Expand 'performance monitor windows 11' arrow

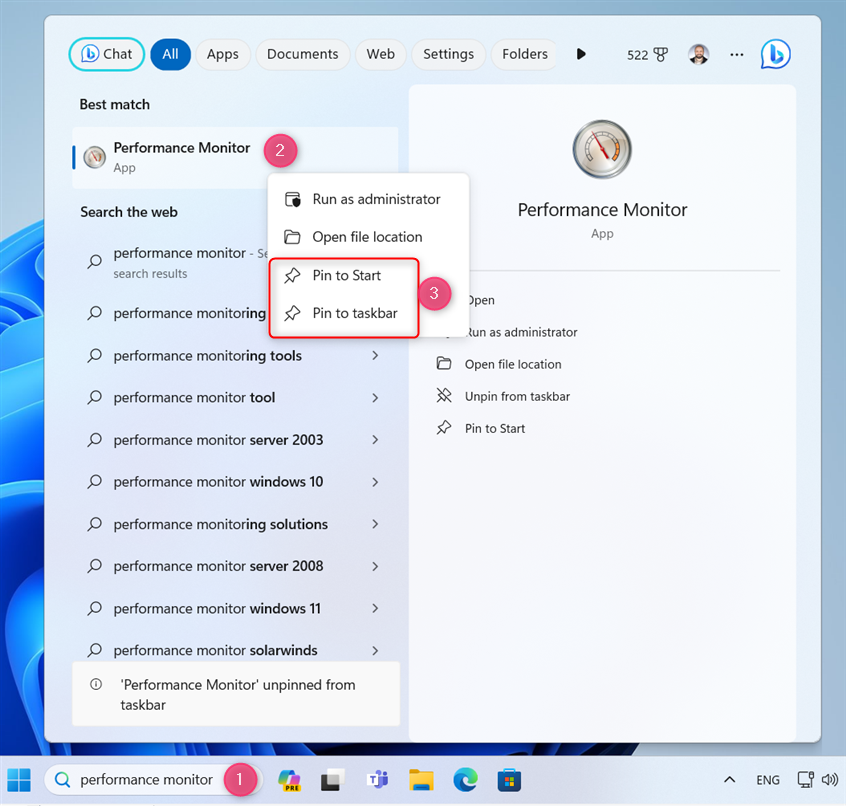pos(375,608)
